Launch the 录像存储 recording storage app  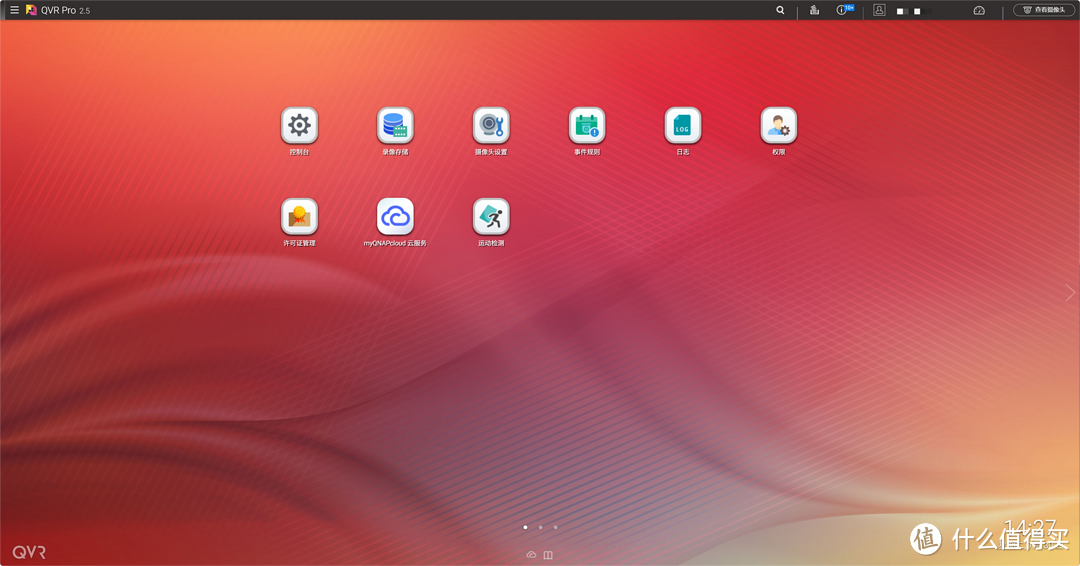pyautogui.click(x=395, y=126)
